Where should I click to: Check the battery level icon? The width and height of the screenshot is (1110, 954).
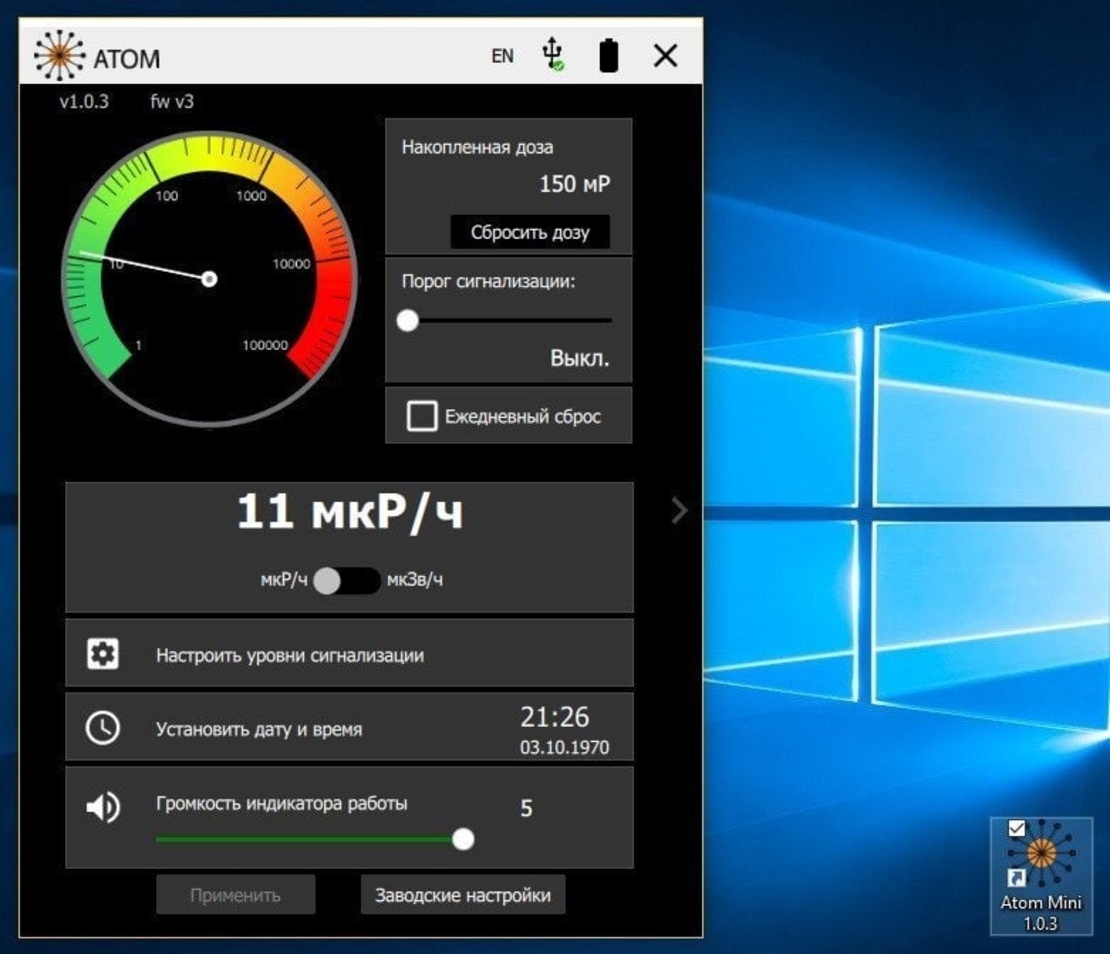[608, 55]
